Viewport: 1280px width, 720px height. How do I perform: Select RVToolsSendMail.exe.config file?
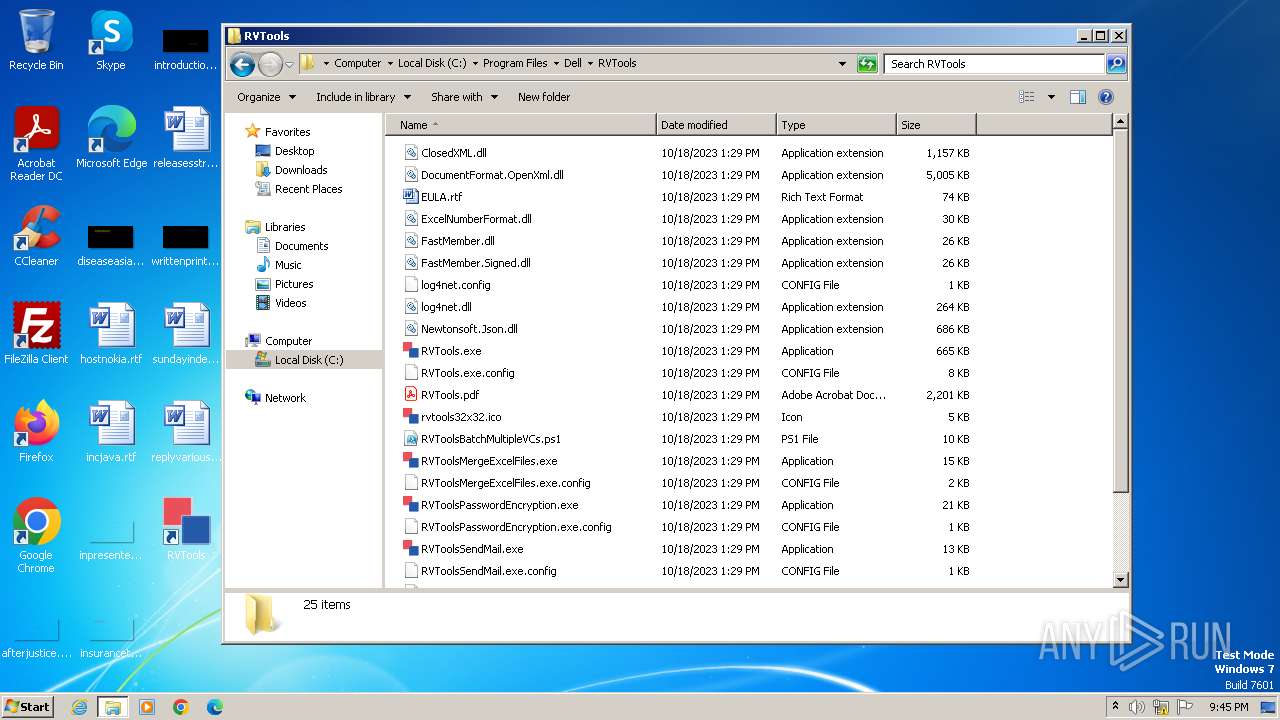coord(488,571)
